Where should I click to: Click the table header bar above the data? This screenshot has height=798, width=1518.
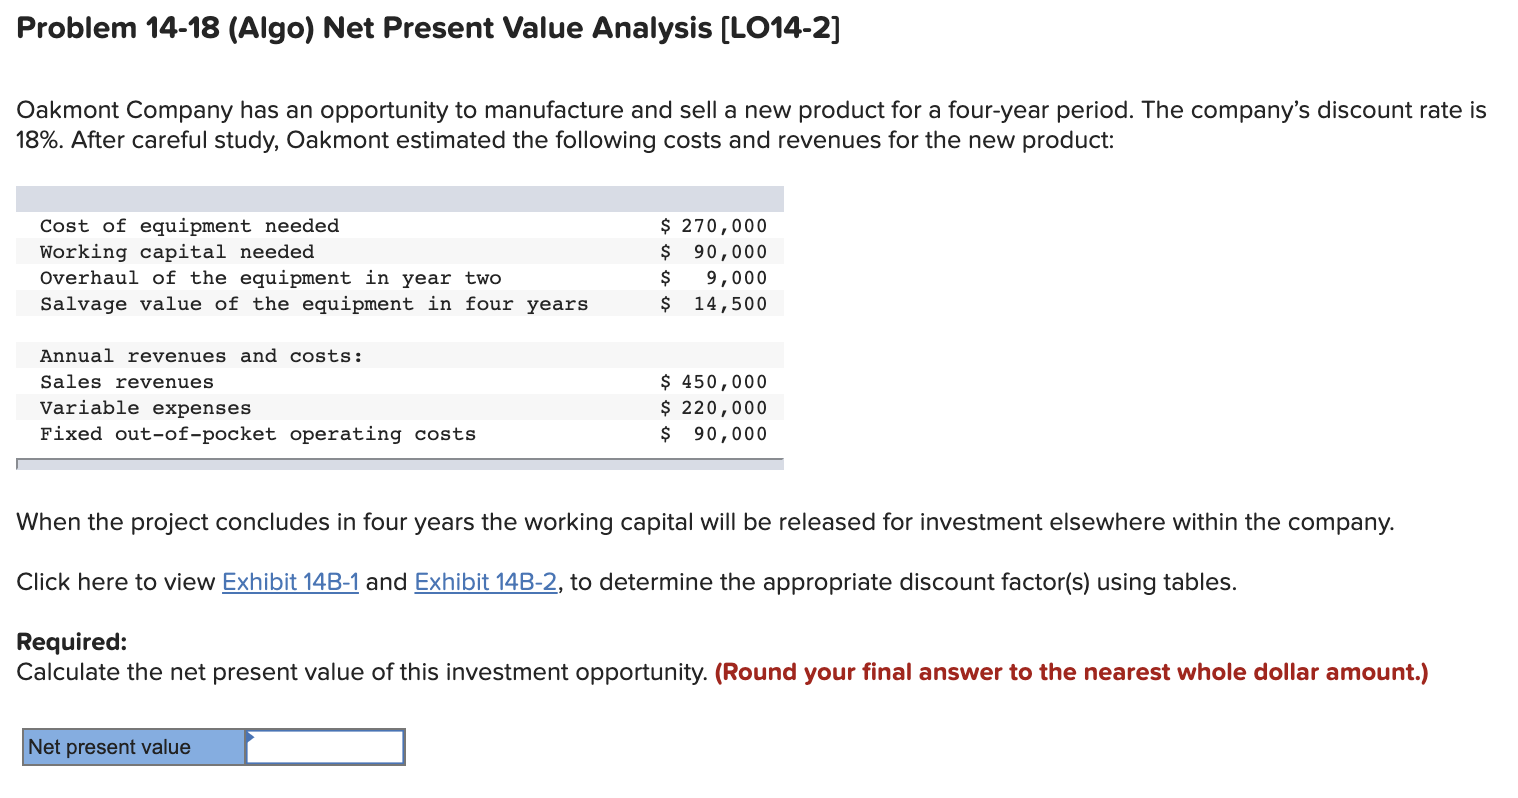(400, 194)
